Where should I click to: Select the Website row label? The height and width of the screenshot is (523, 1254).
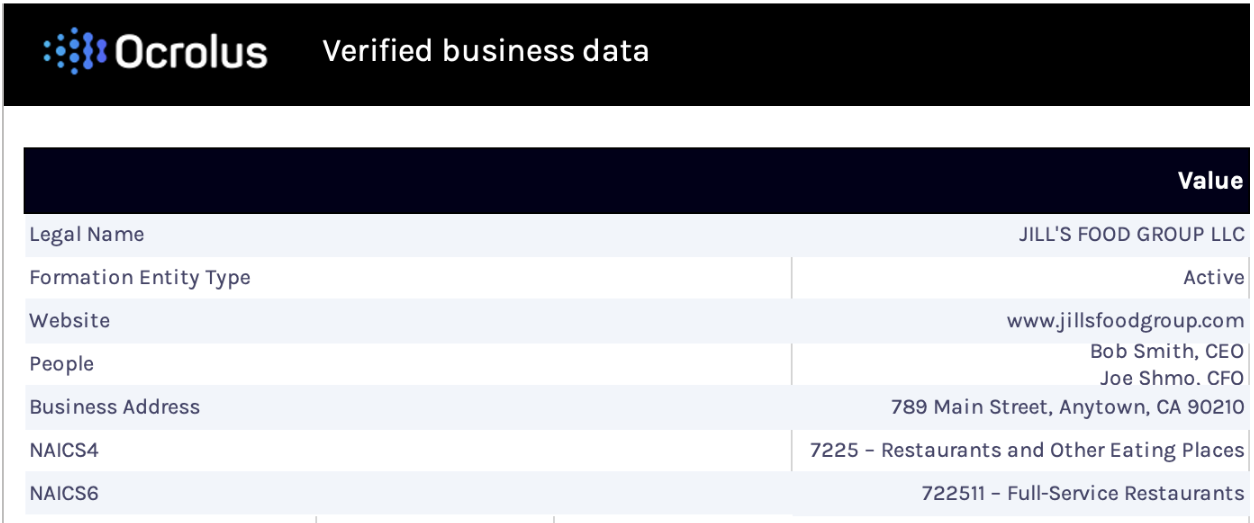[69, 321]
